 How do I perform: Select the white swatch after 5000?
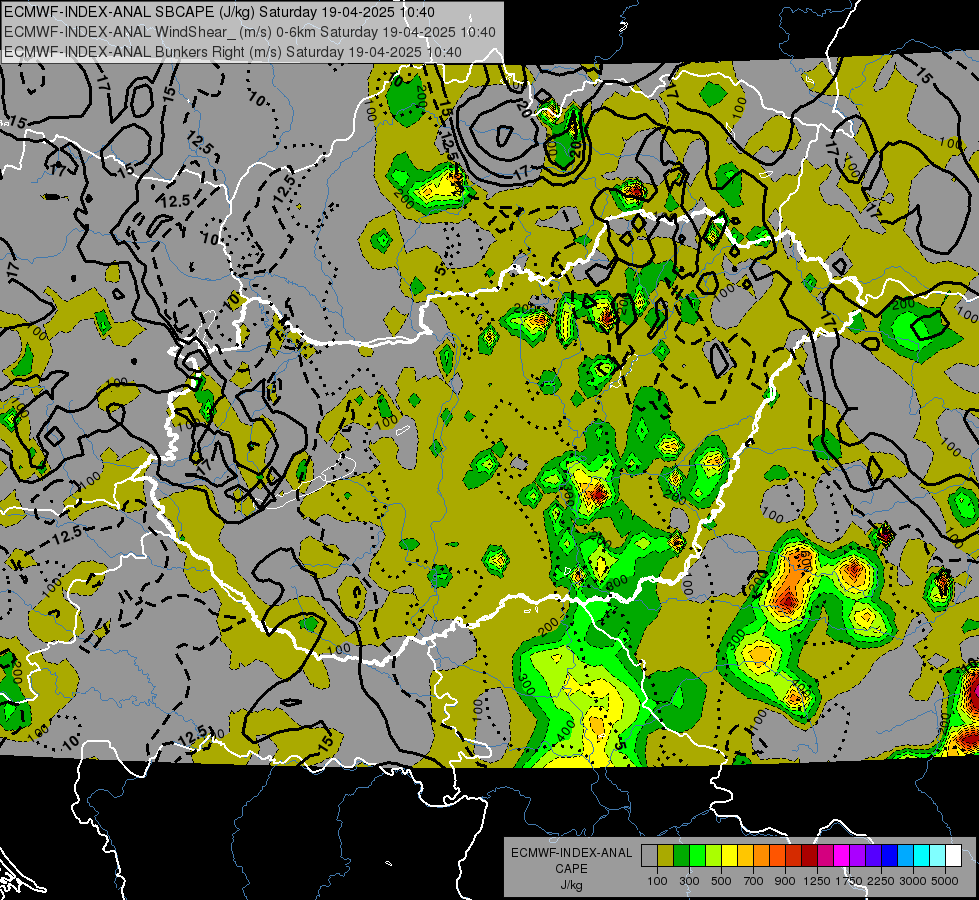(x=953, y=856)
